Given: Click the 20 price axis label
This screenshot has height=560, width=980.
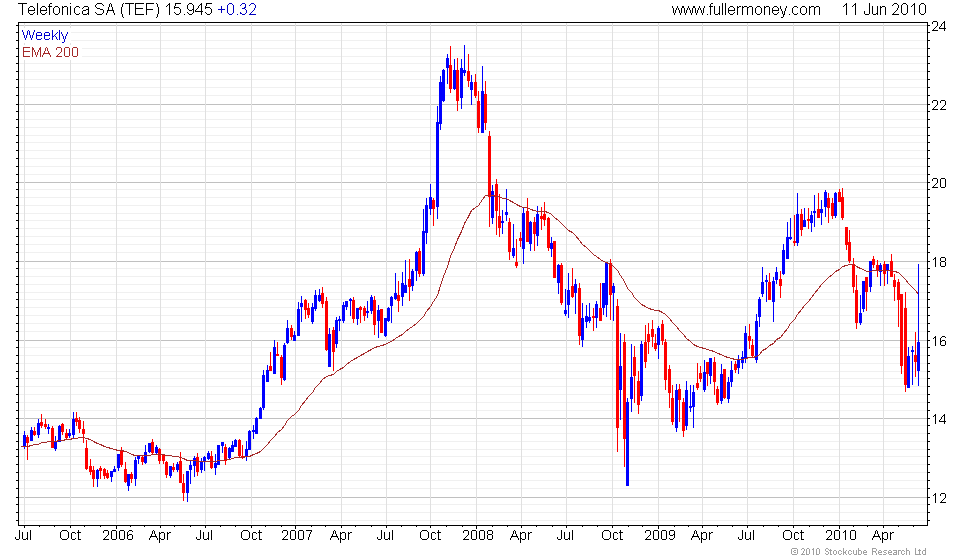Looking at the screenshot, I should pos(939,183).
